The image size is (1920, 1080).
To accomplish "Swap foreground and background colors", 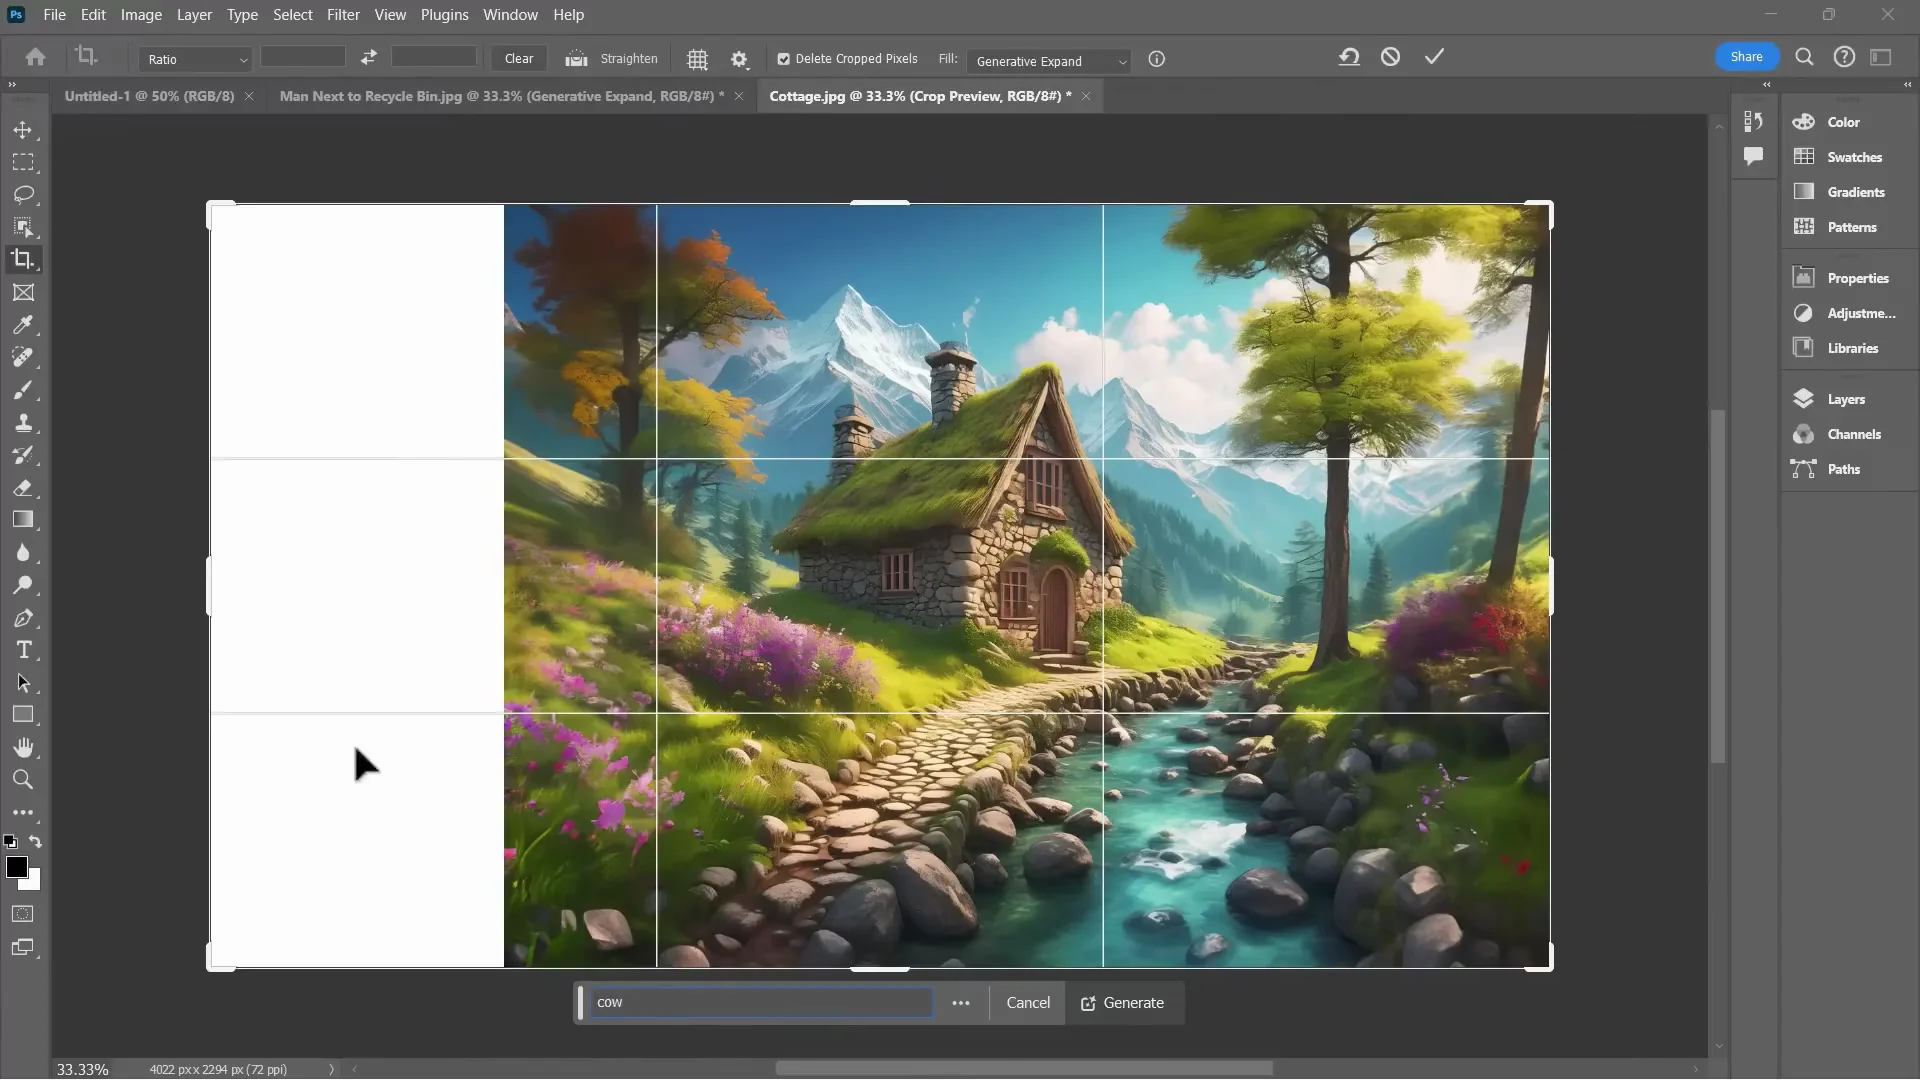I will point(36,842).
